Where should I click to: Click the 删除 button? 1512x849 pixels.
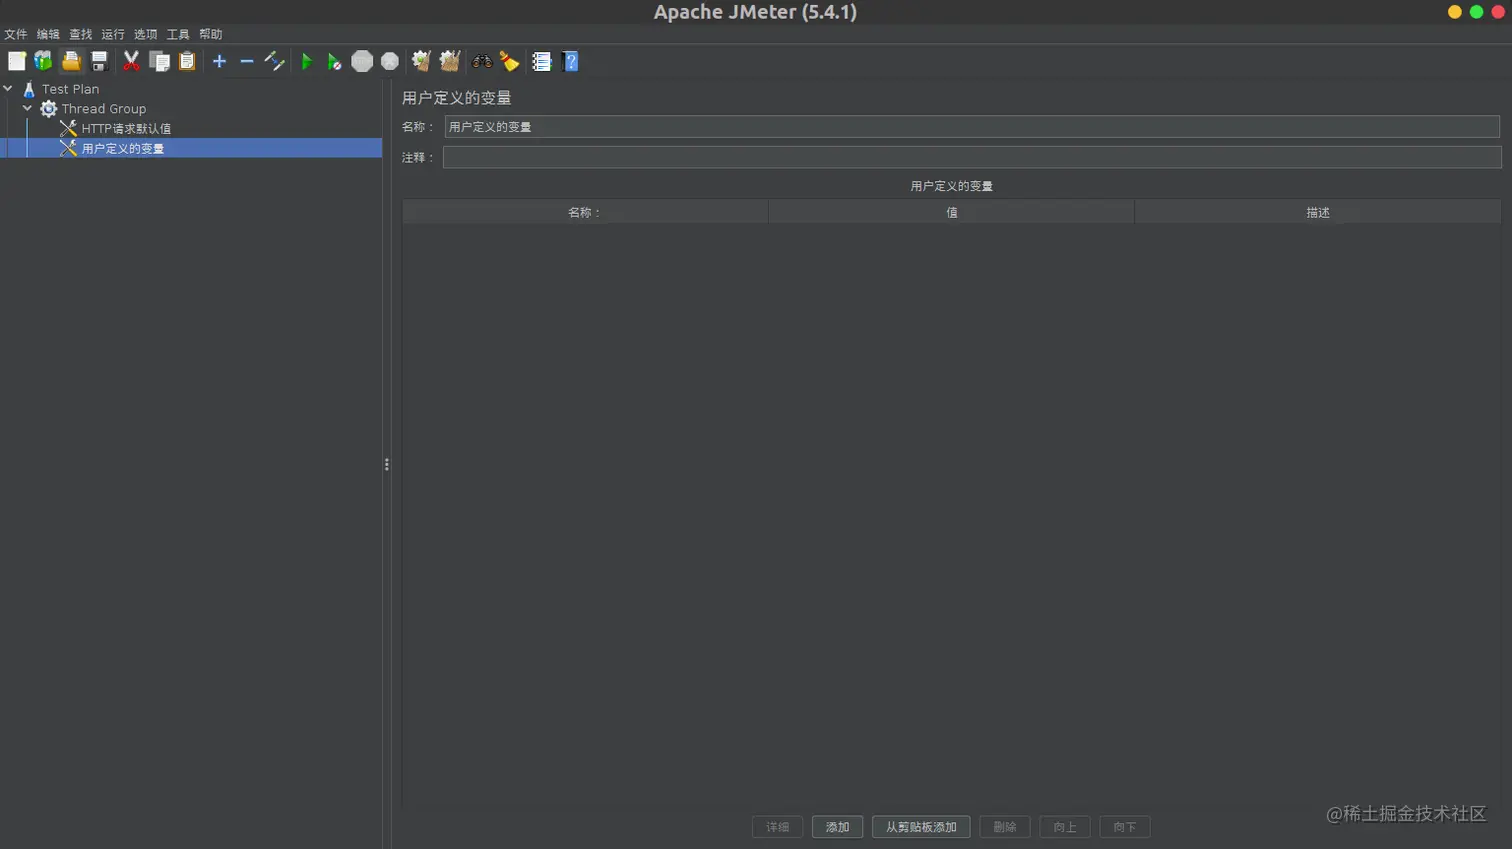point(1005,827)
